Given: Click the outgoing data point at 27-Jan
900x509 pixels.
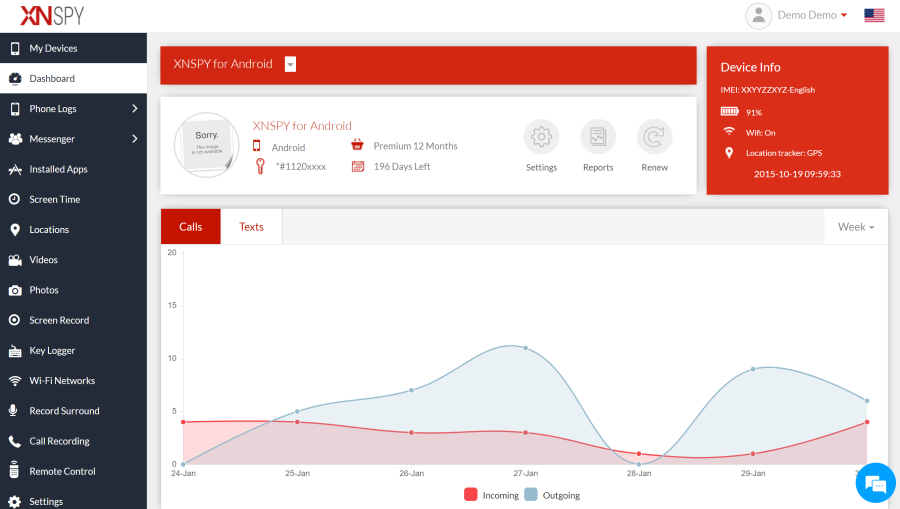Looking at the screenshot, I should (x=525, y=348).
